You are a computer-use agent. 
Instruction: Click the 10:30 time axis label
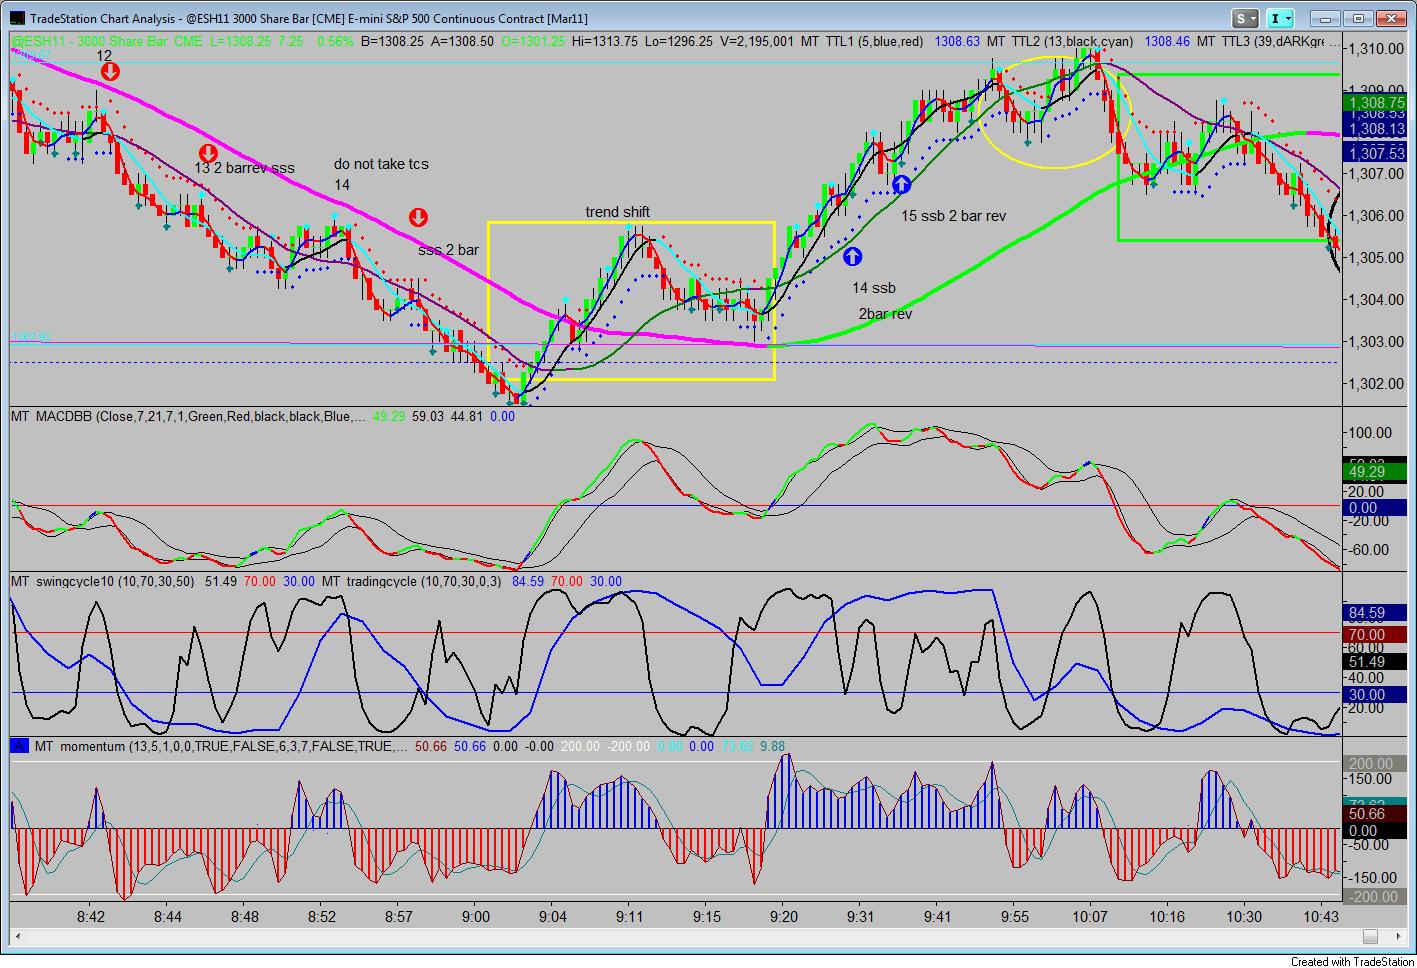point(1244,916)
